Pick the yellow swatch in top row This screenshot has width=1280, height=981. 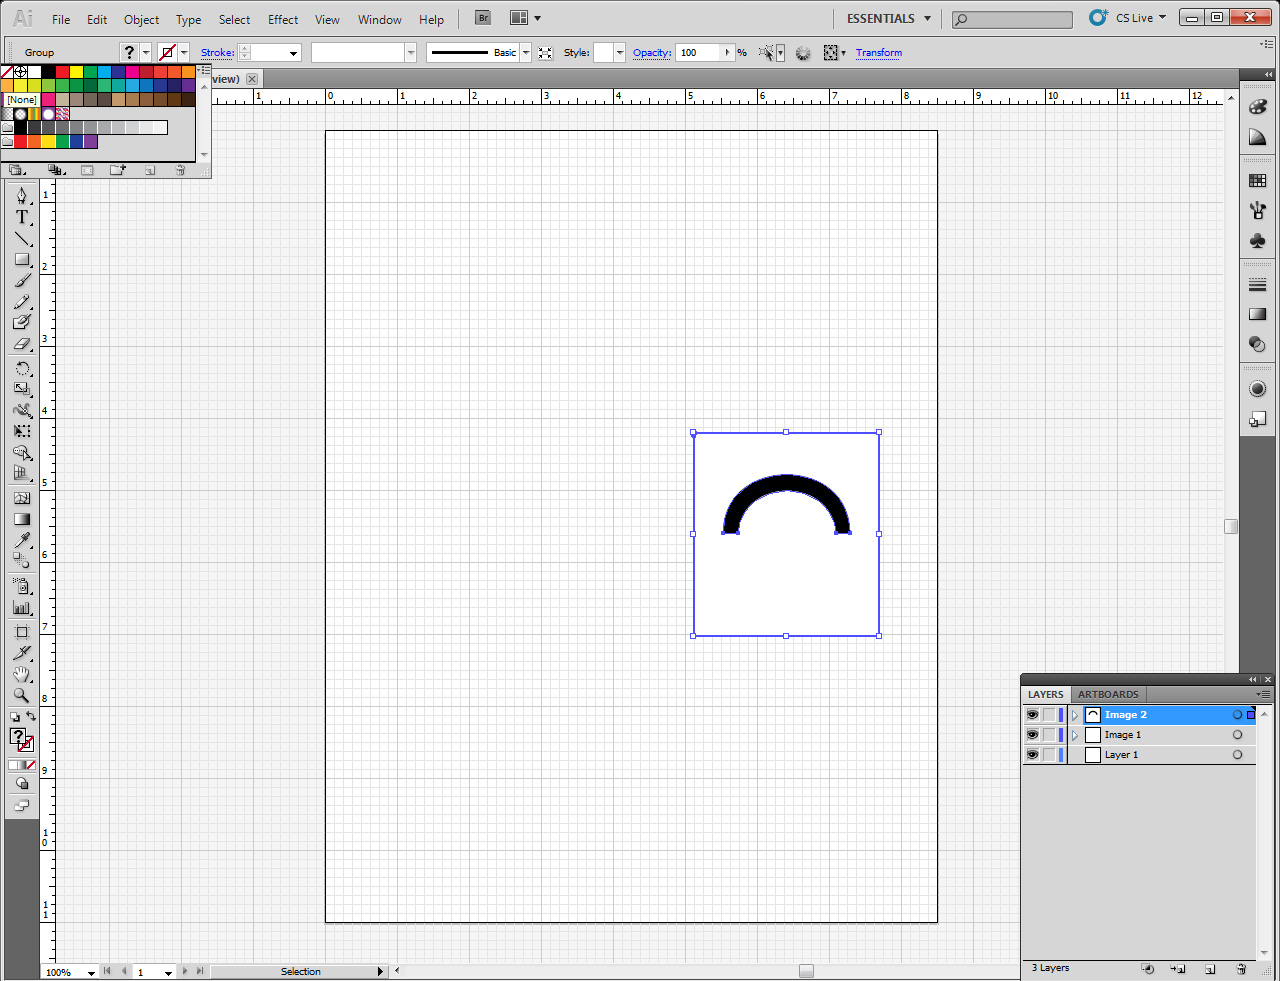tap(76, 72)
